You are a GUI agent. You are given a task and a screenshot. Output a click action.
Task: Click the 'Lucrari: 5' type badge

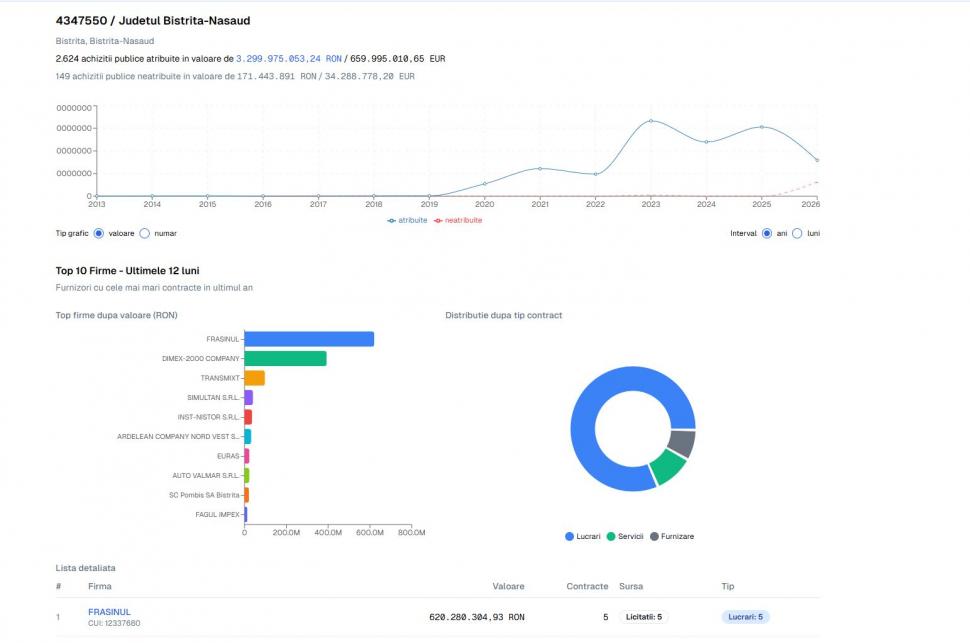(x=745, y=617)
